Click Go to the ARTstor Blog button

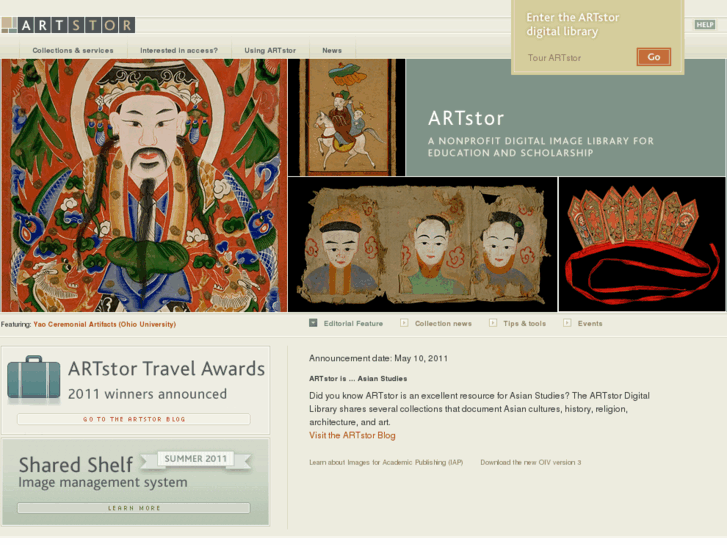(134, 419)
